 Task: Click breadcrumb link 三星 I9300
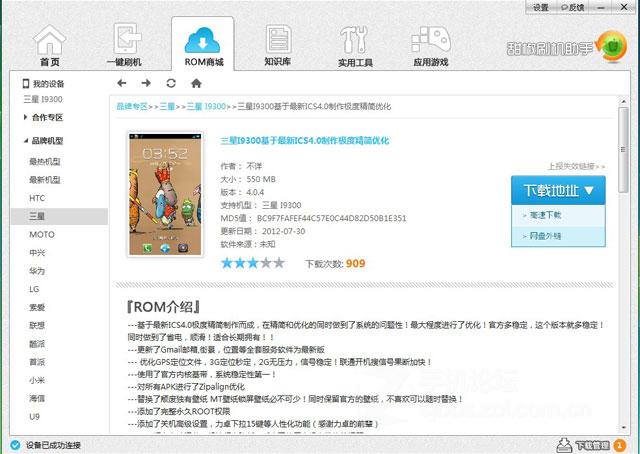pos(206,107)
